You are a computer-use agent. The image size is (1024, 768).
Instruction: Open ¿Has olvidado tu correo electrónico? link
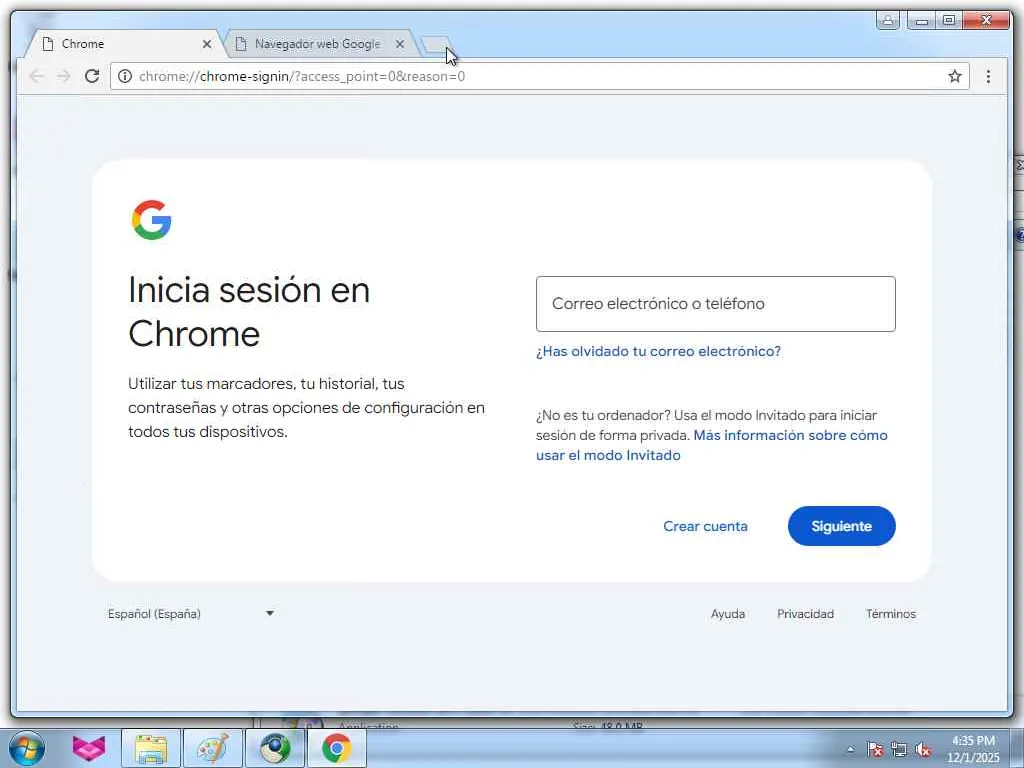pyautogui.click(x=658, y=351)
